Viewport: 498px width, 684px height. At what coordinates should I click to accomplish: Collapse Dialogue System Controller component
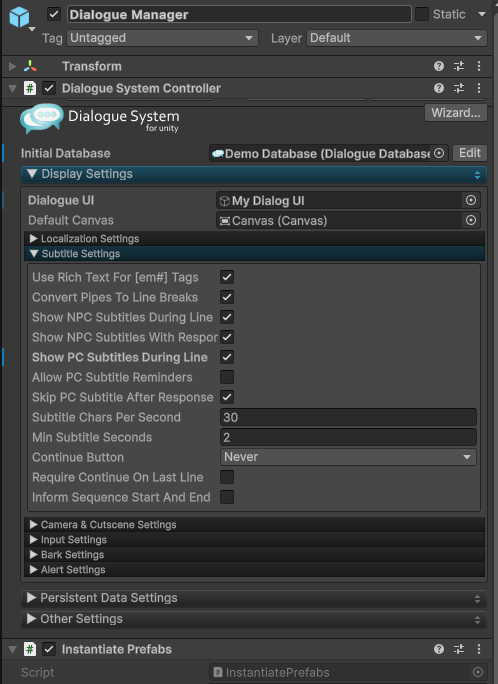(x=13, y=89)
